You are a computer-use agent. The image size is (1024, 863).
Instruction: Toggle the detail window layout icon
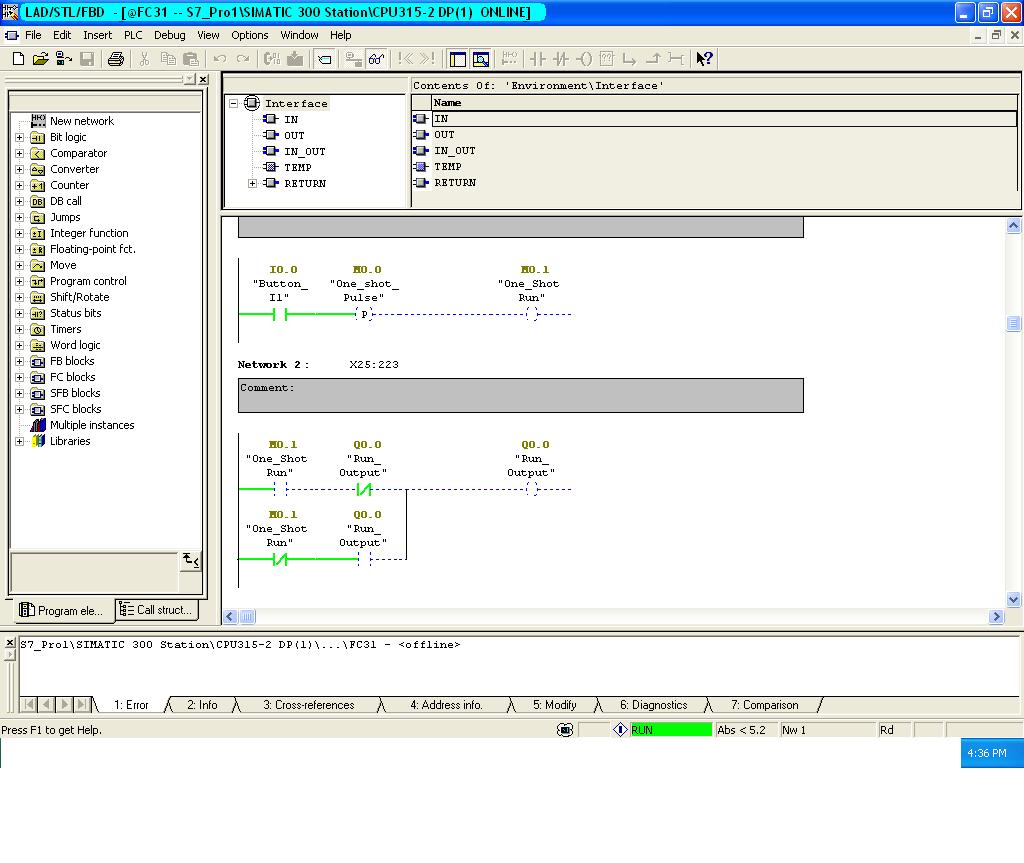480,60
